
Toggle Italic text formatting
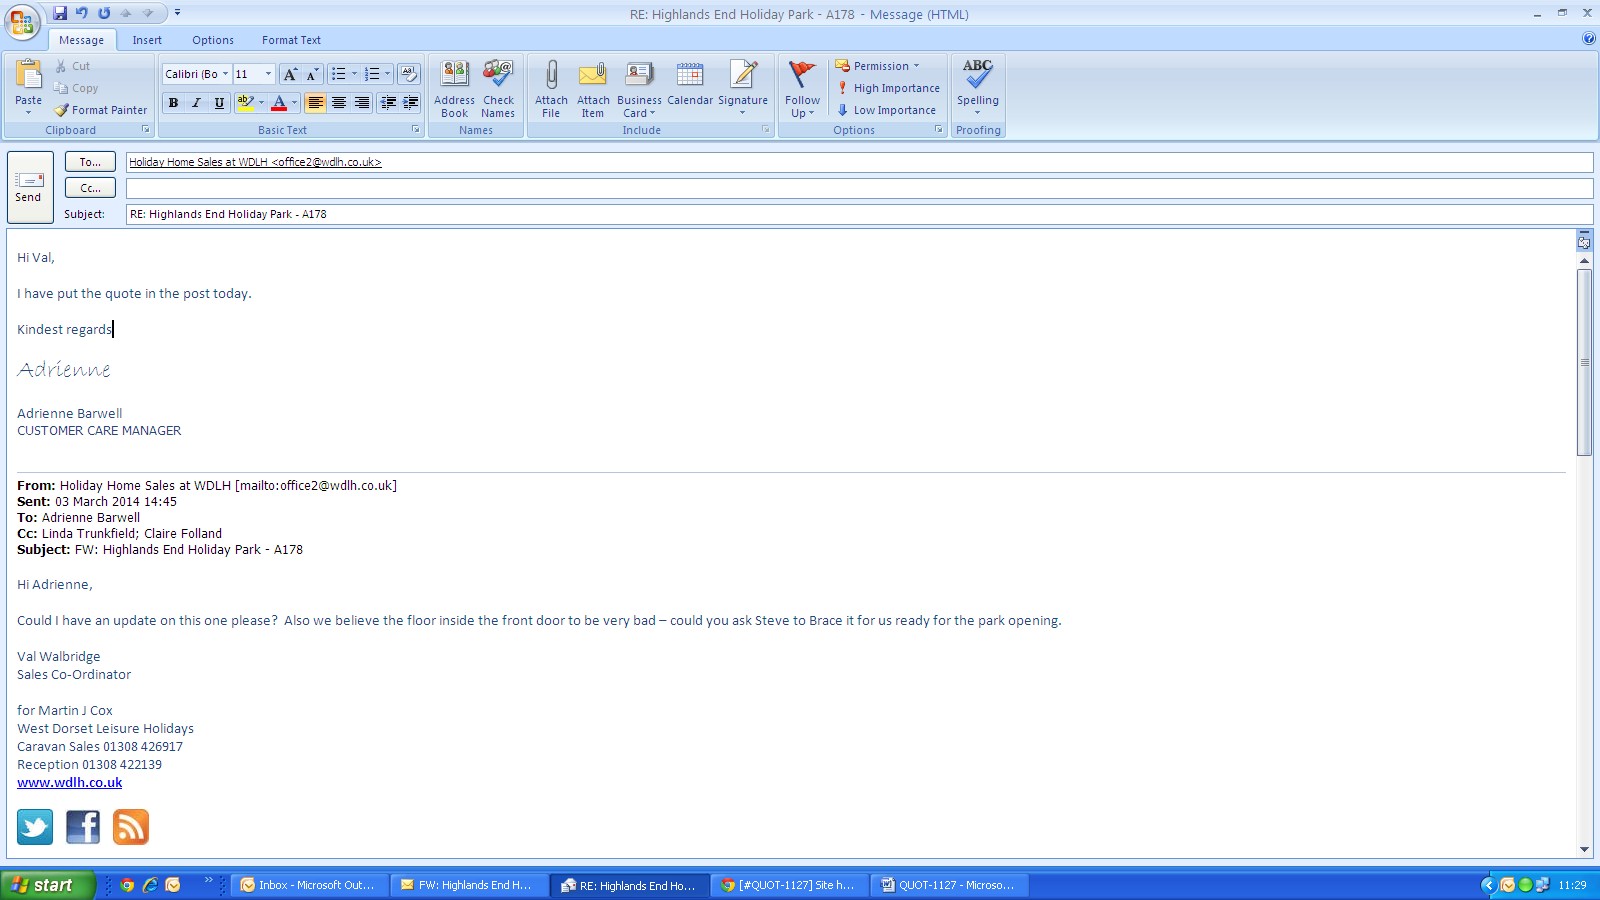[x=196, y=103]
